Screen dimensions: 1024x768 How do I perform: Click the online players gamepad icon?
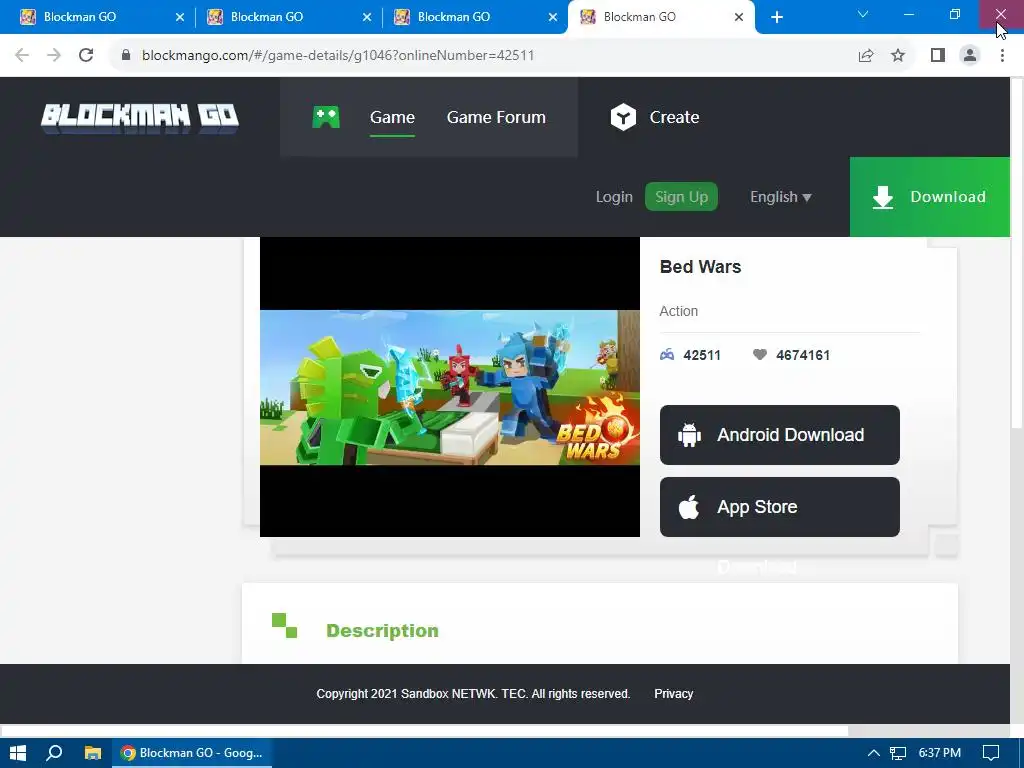tap(667, 355)
